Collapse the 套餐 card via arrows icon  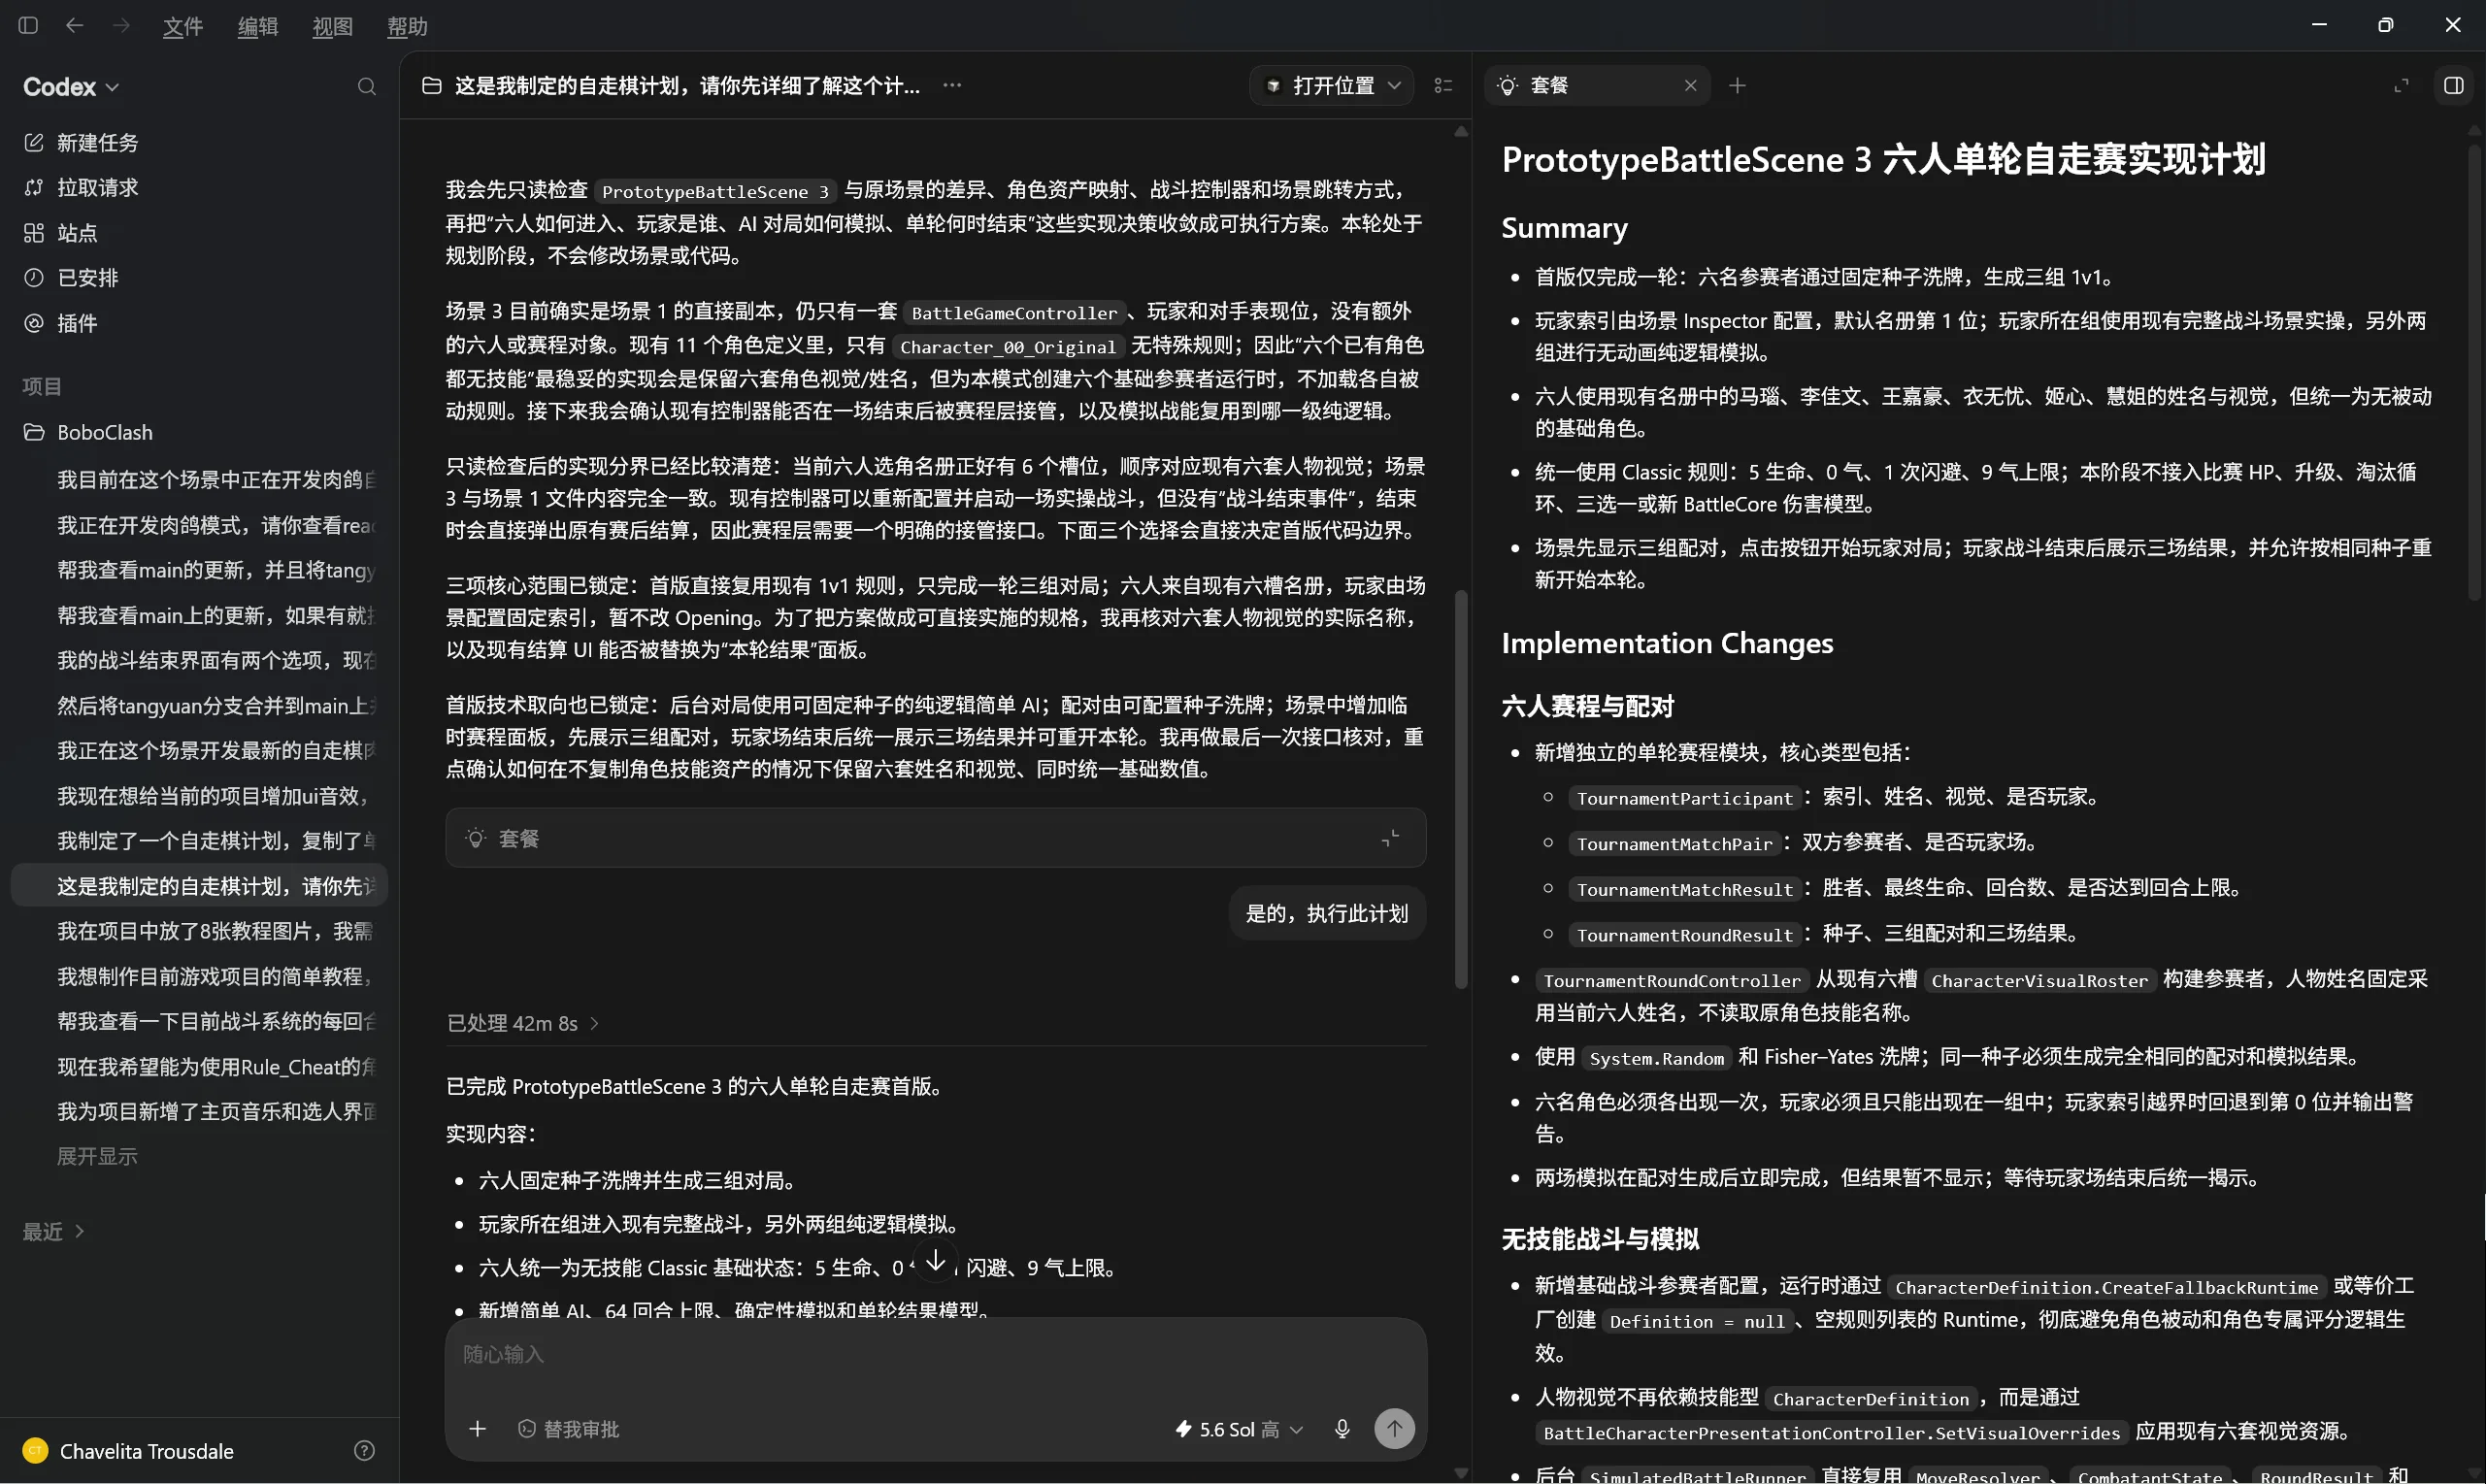pos(1391,838)
